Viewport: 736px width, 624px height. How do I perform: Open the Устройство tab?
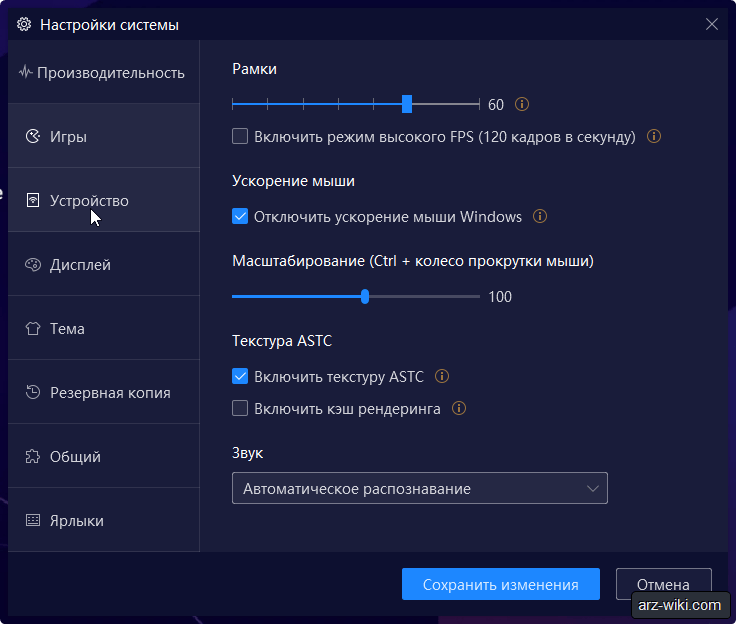104,200
